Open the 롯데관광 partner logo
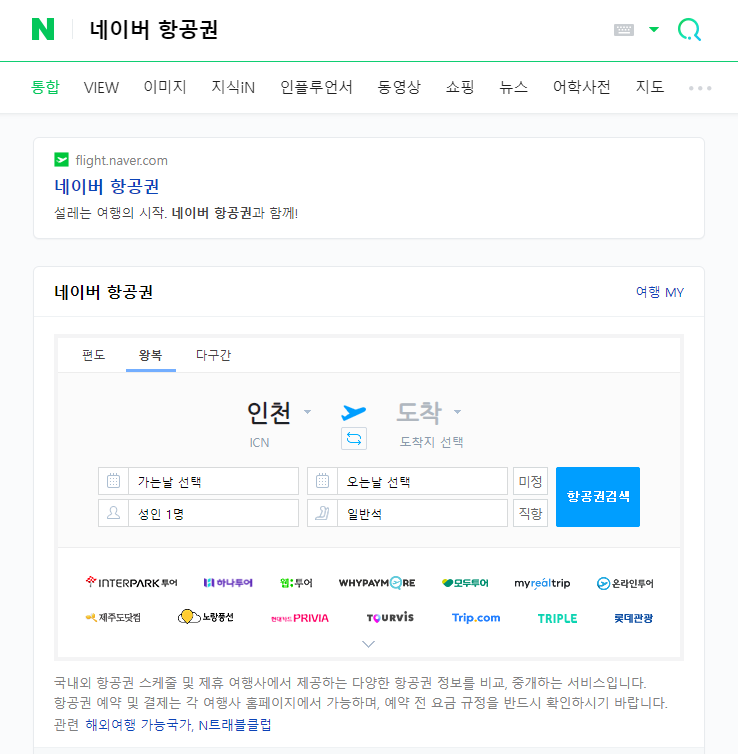738x754 pixels. 633,618
